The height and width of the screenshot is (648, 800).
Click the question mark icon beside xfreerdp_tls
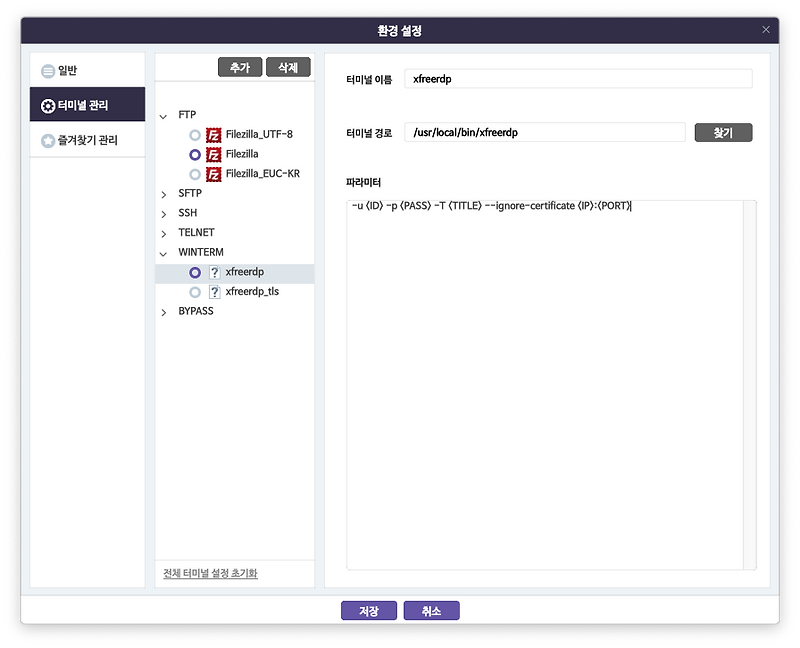pos(213,292)
